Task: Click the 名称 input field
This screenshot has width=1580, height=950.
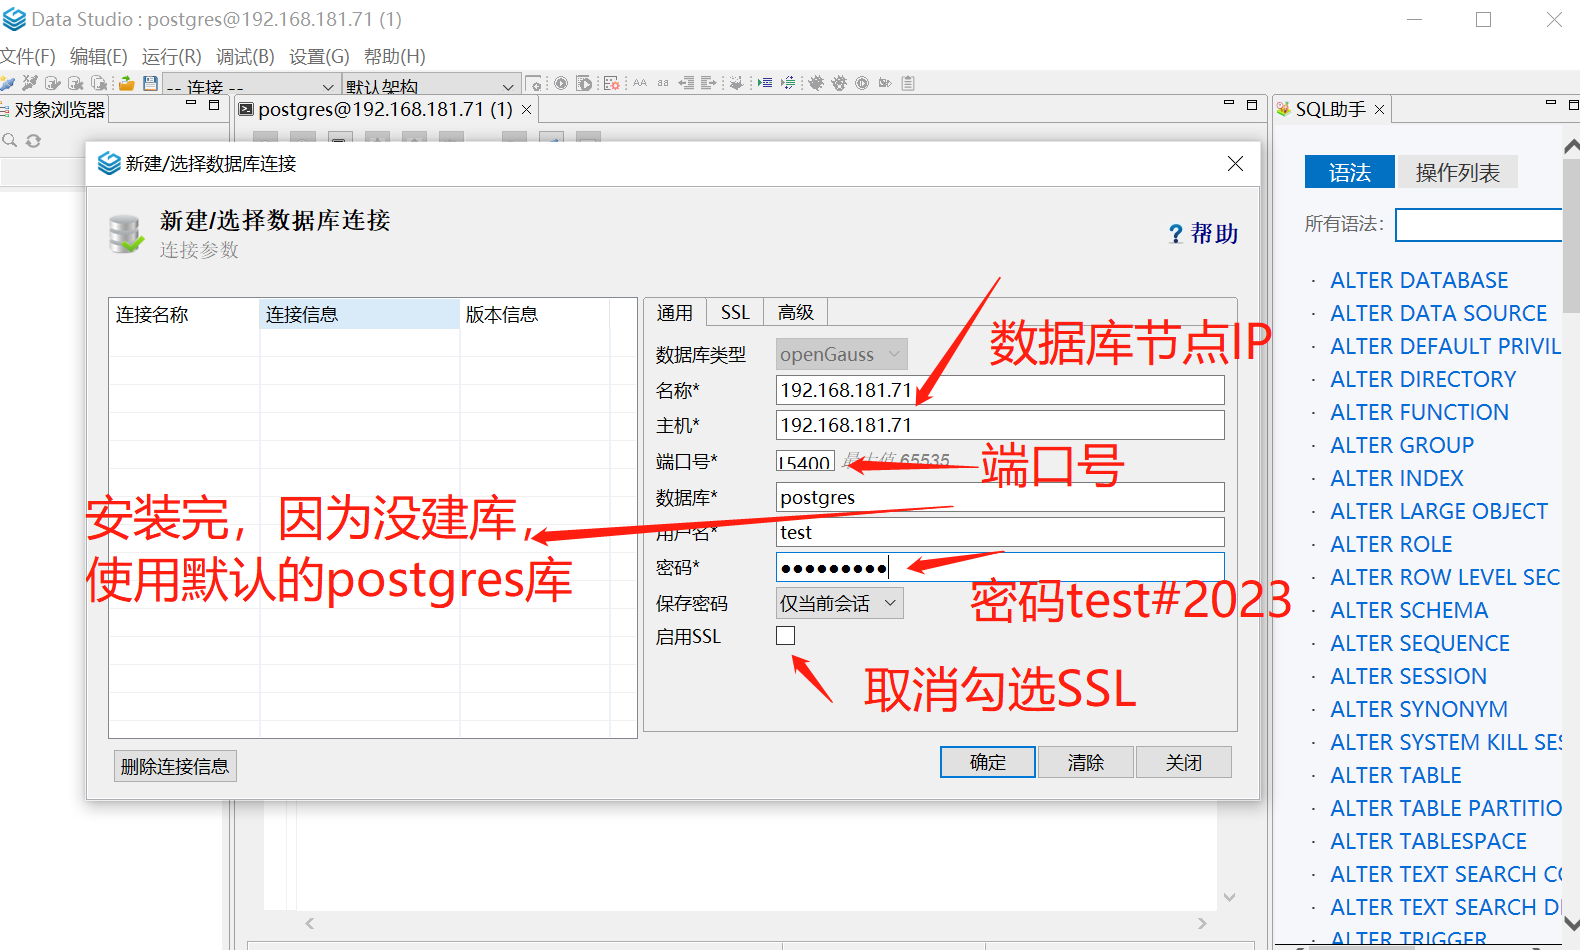Action: click(x=1000, y=390)
